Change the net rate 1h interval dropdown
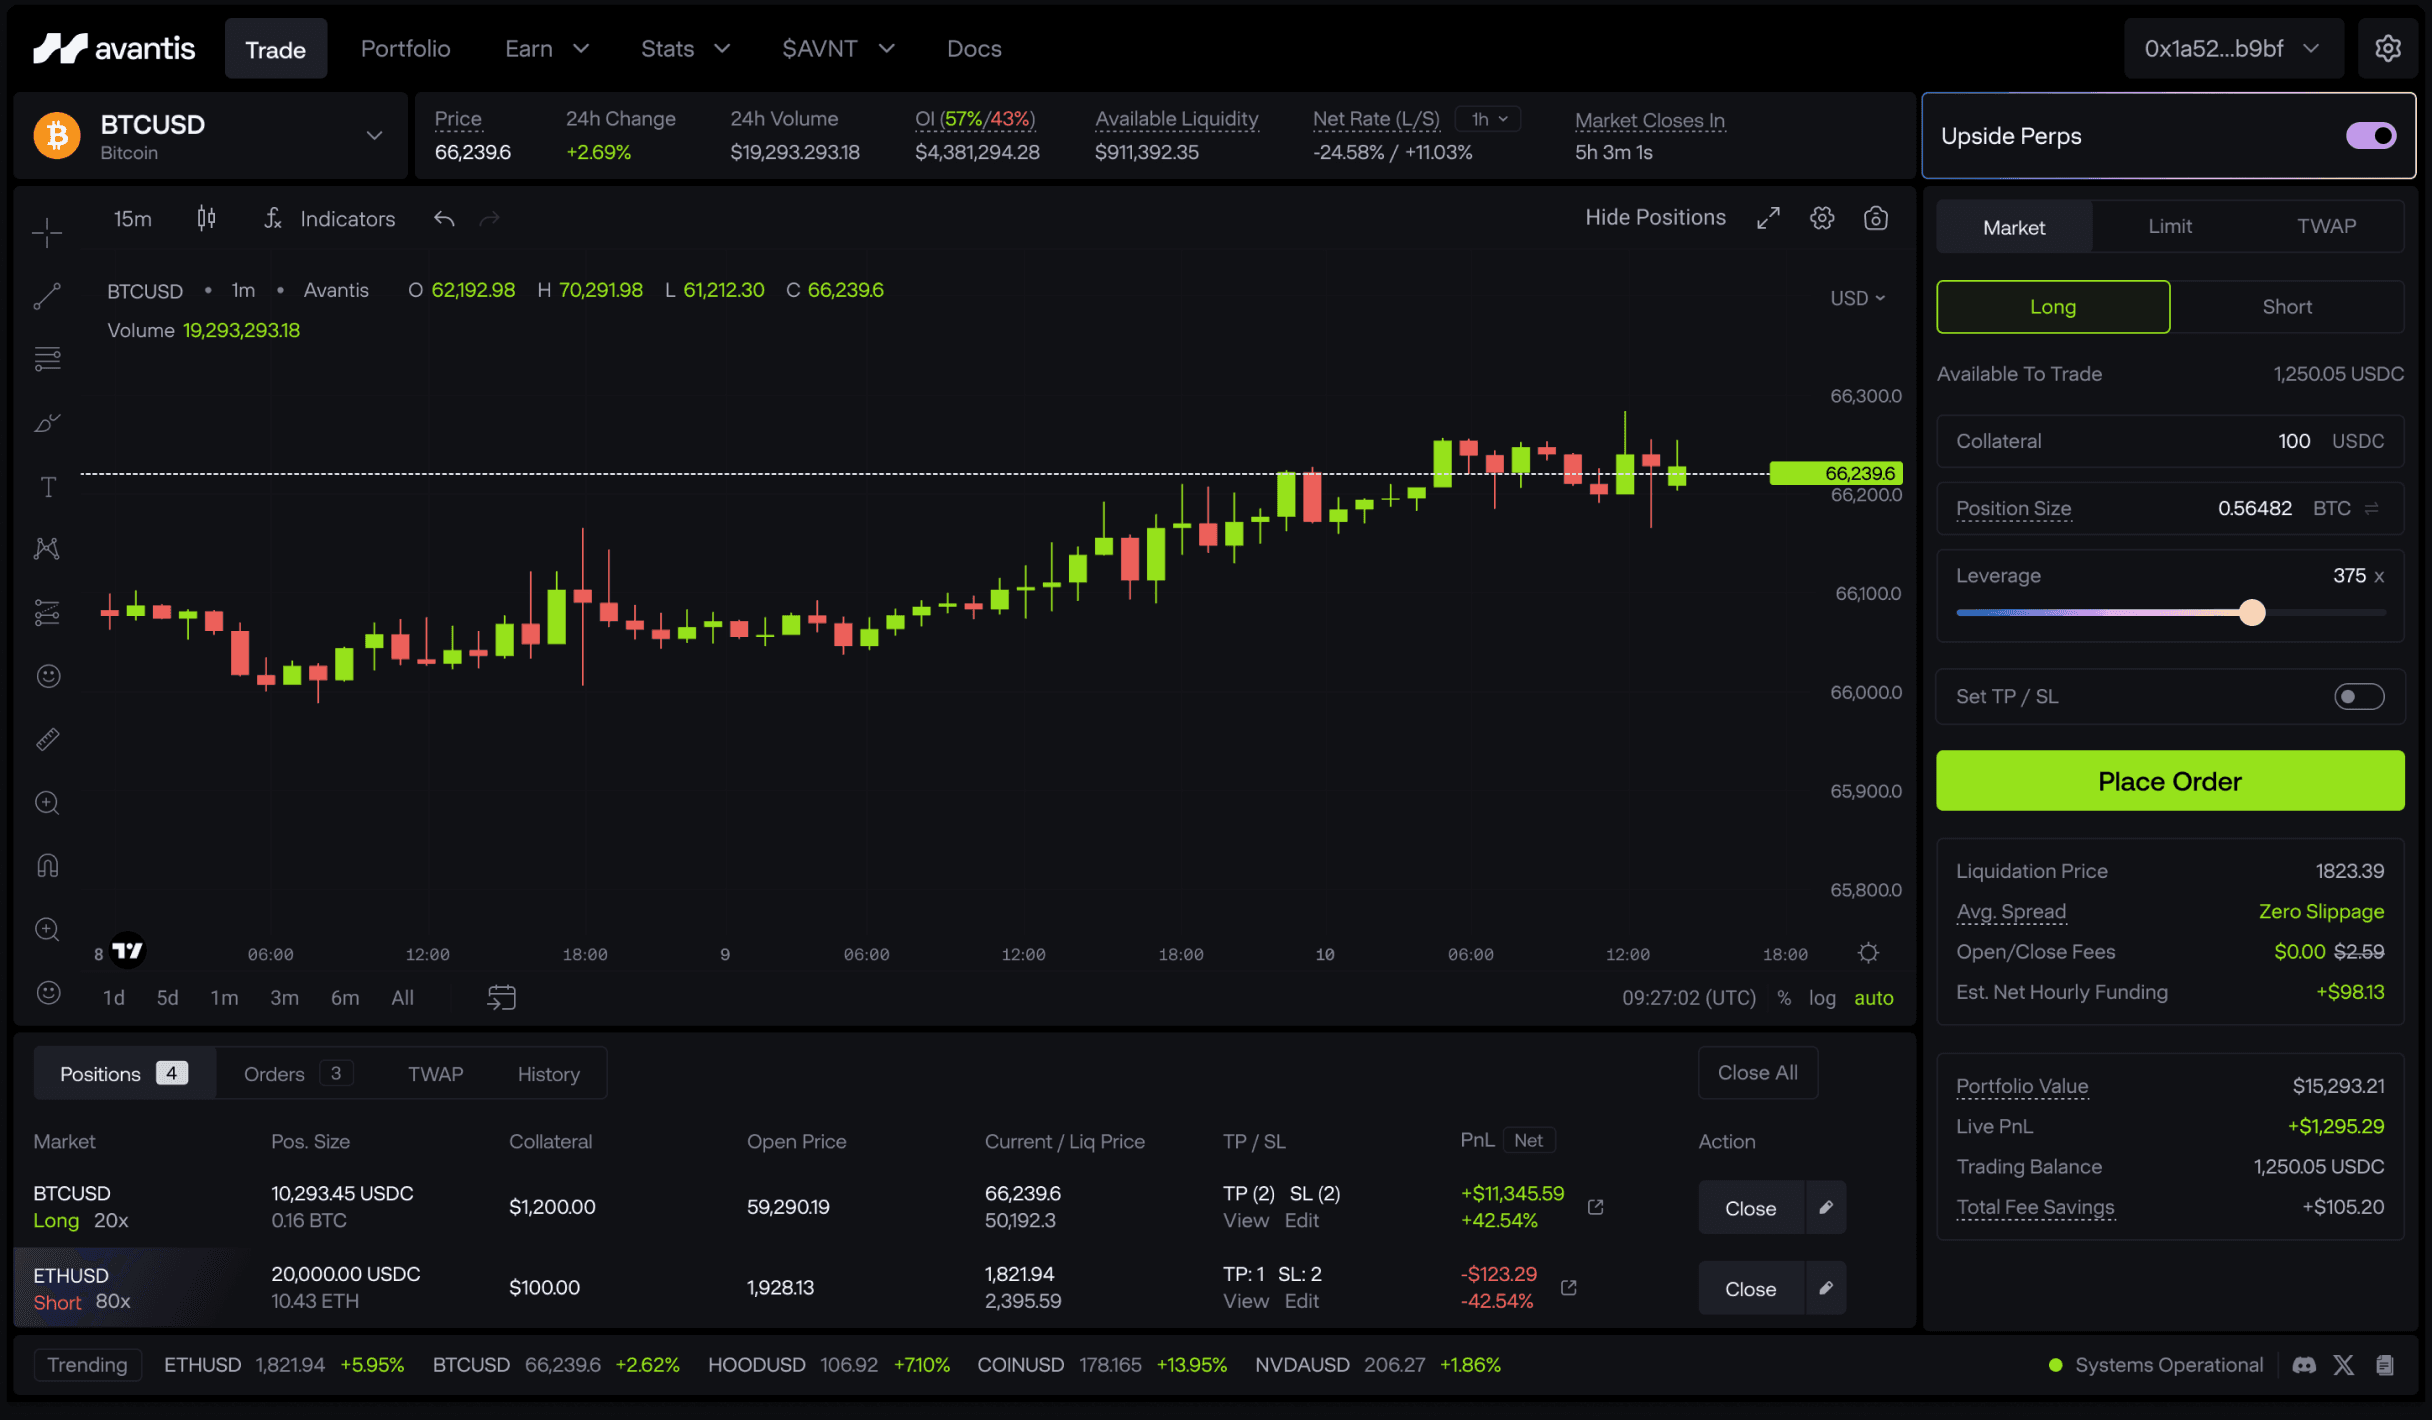 1488,119
